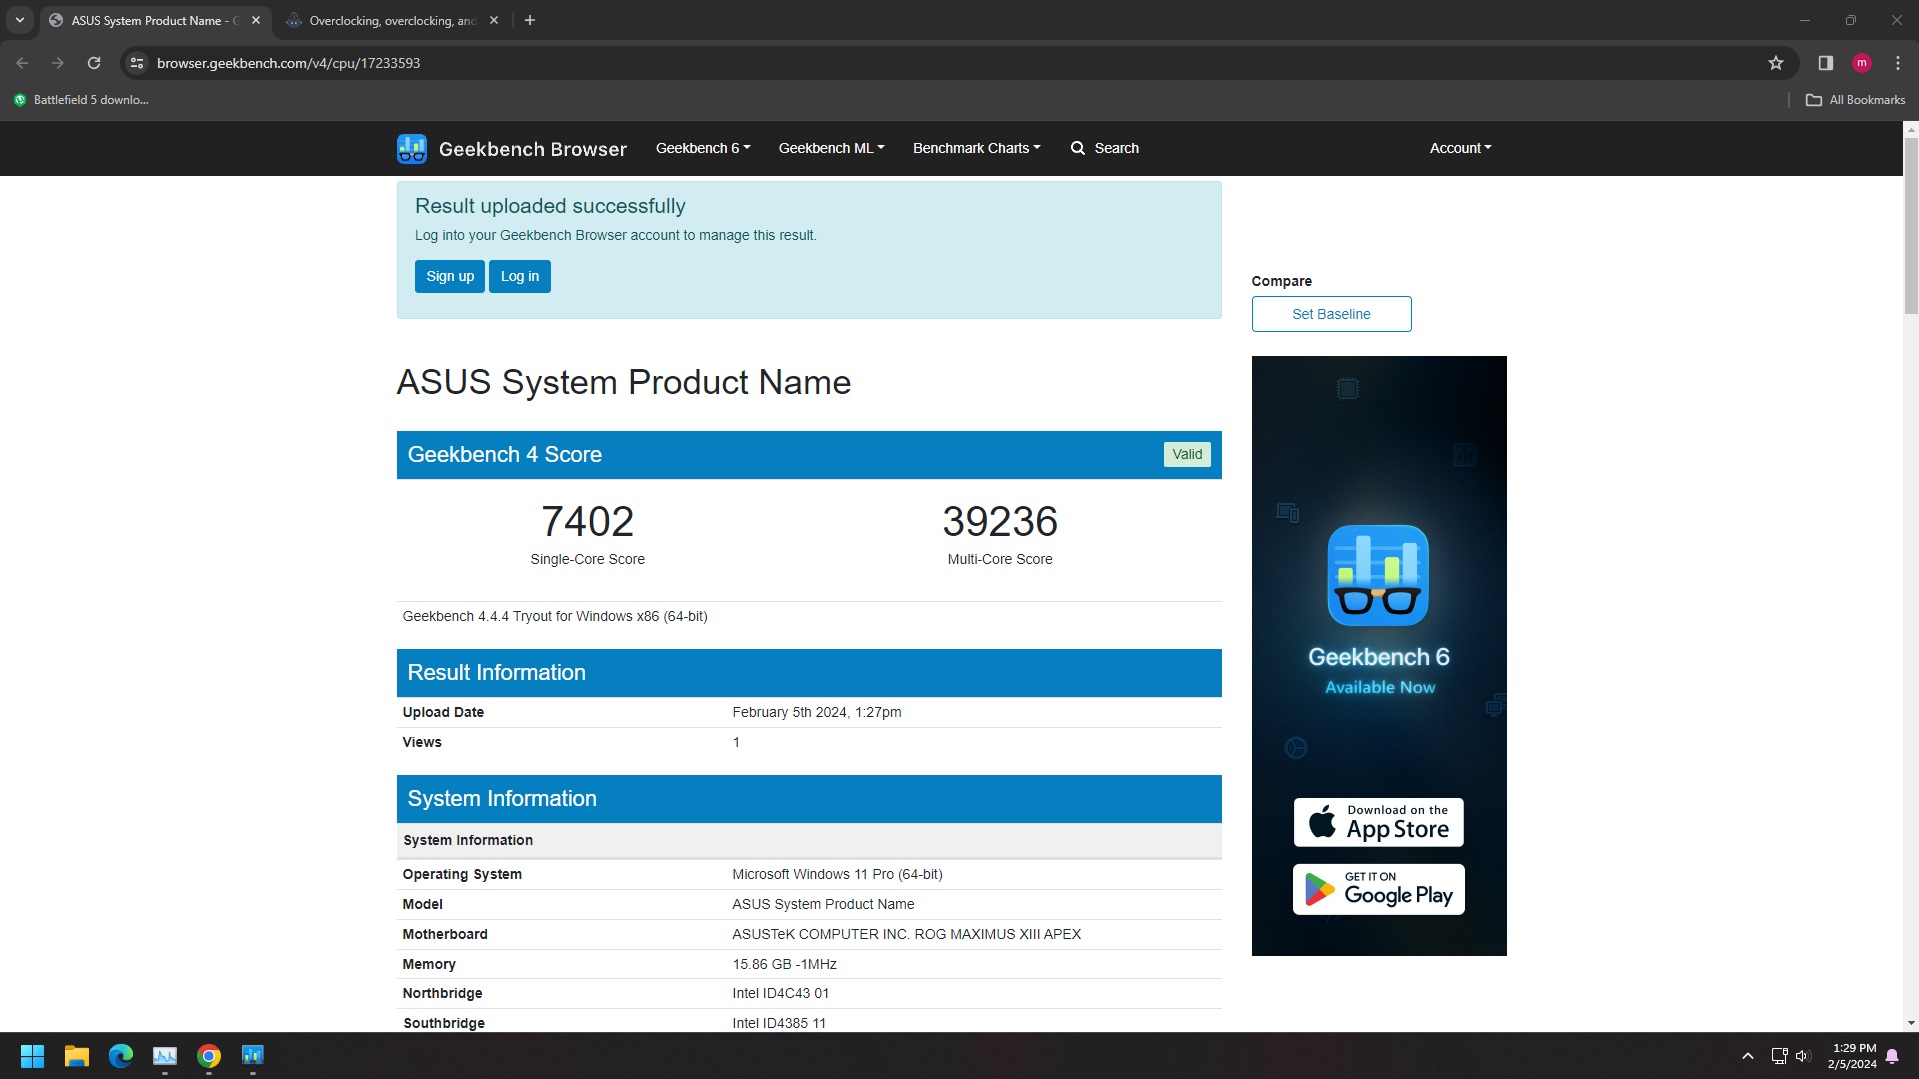Open Chrome three-dot menu

[x=1897, y=63]
